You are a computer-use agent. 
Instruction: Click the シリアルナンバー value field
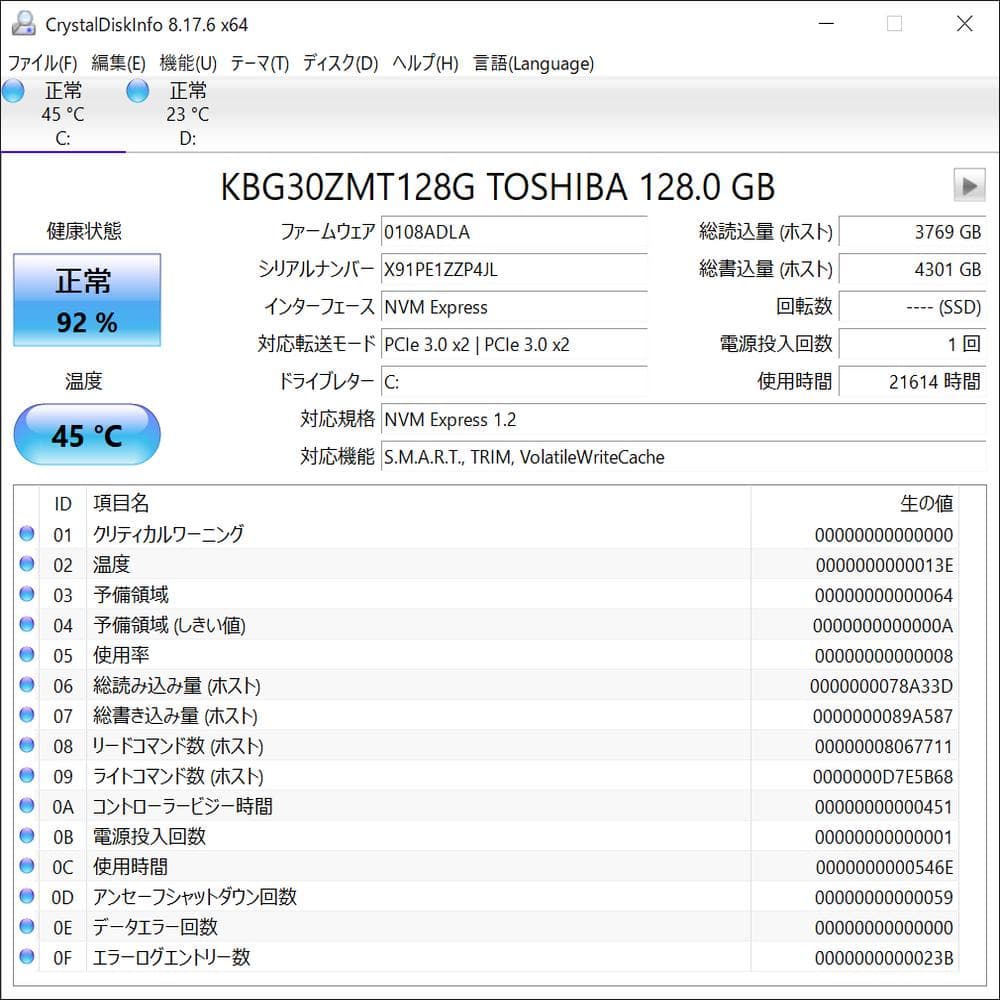coord(514,270)
